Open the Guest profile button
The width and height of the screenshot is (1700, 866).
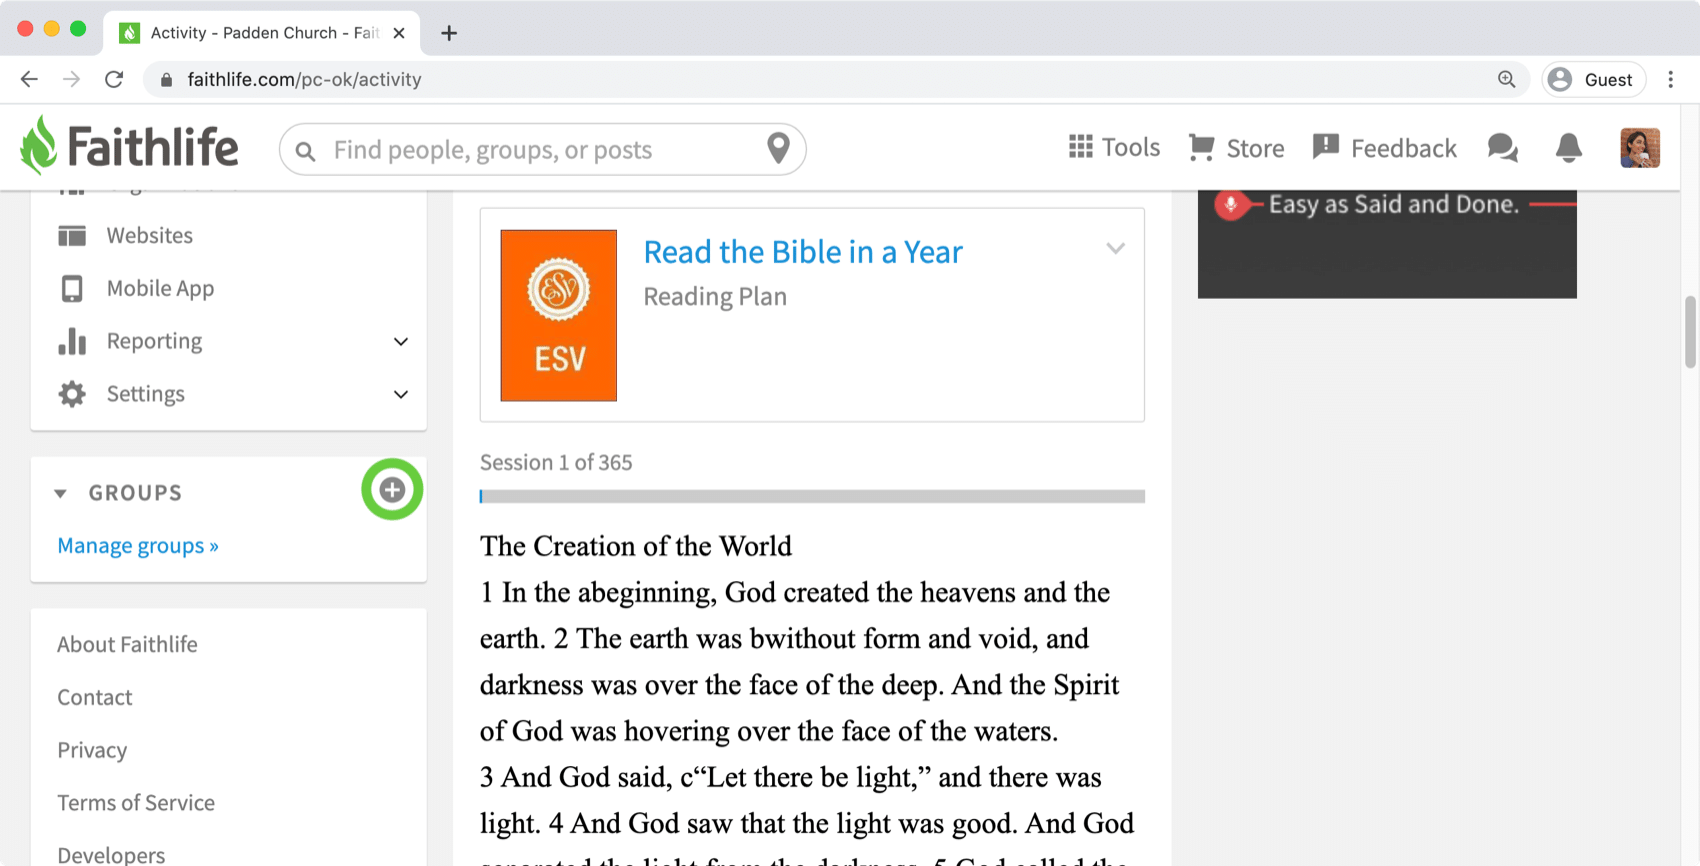(1594, 79)
